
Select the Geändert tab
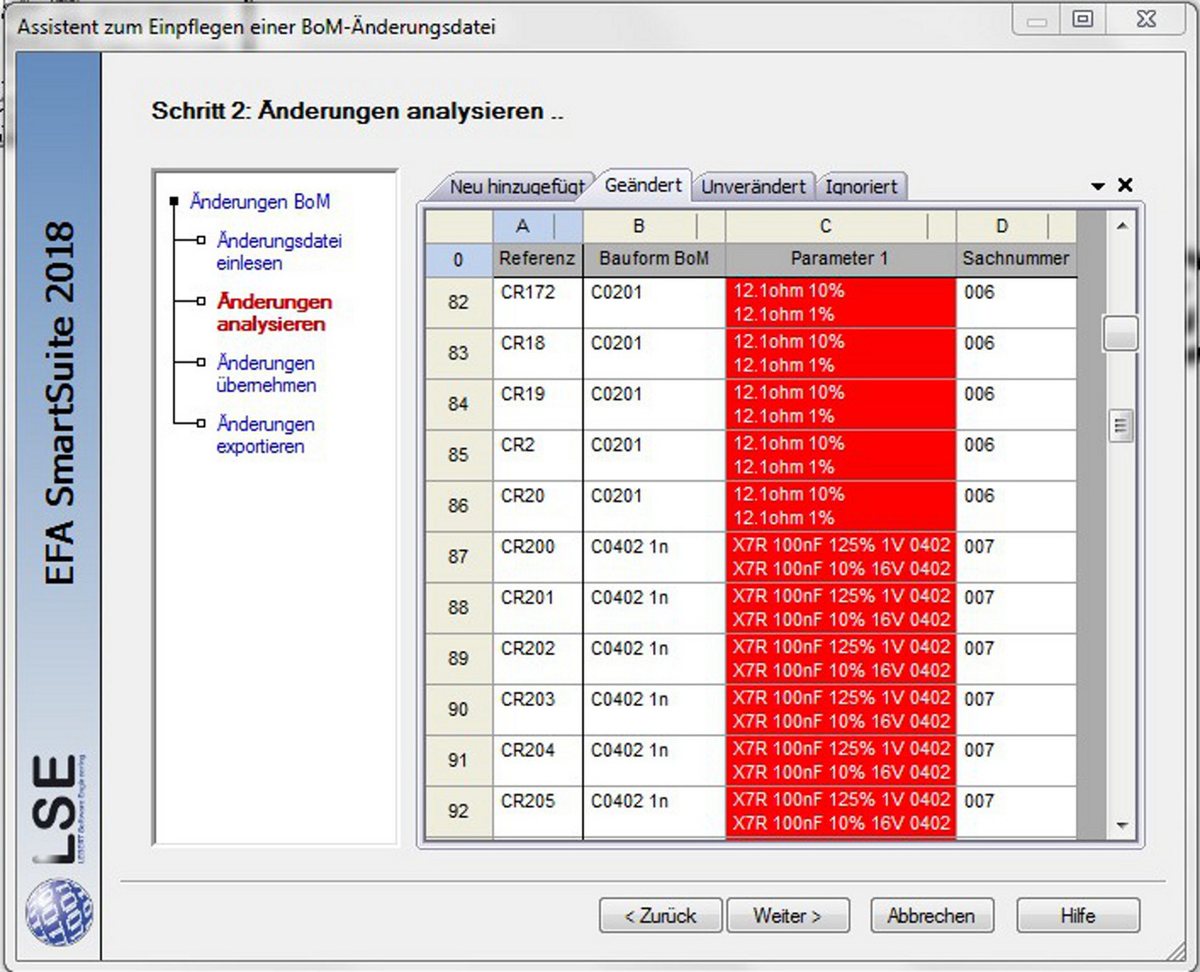[x=643, y=184]
